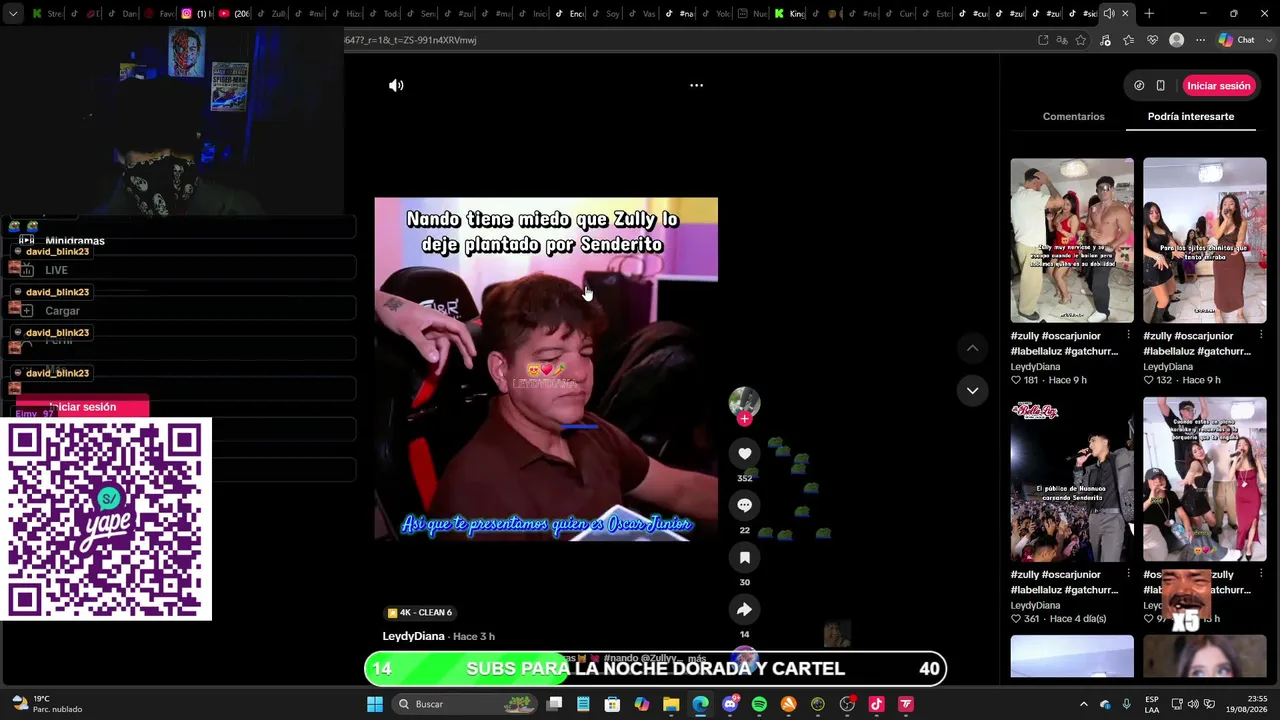Bookmark the video with the save icon
Image resolution: width=1280 pixels, height=720 pixels.
coord(744,558)
